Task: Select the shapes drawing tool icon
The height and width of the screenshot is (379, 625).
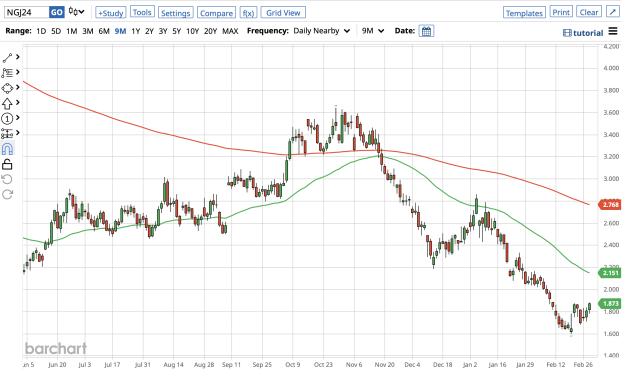Action: tap(7, 88)
